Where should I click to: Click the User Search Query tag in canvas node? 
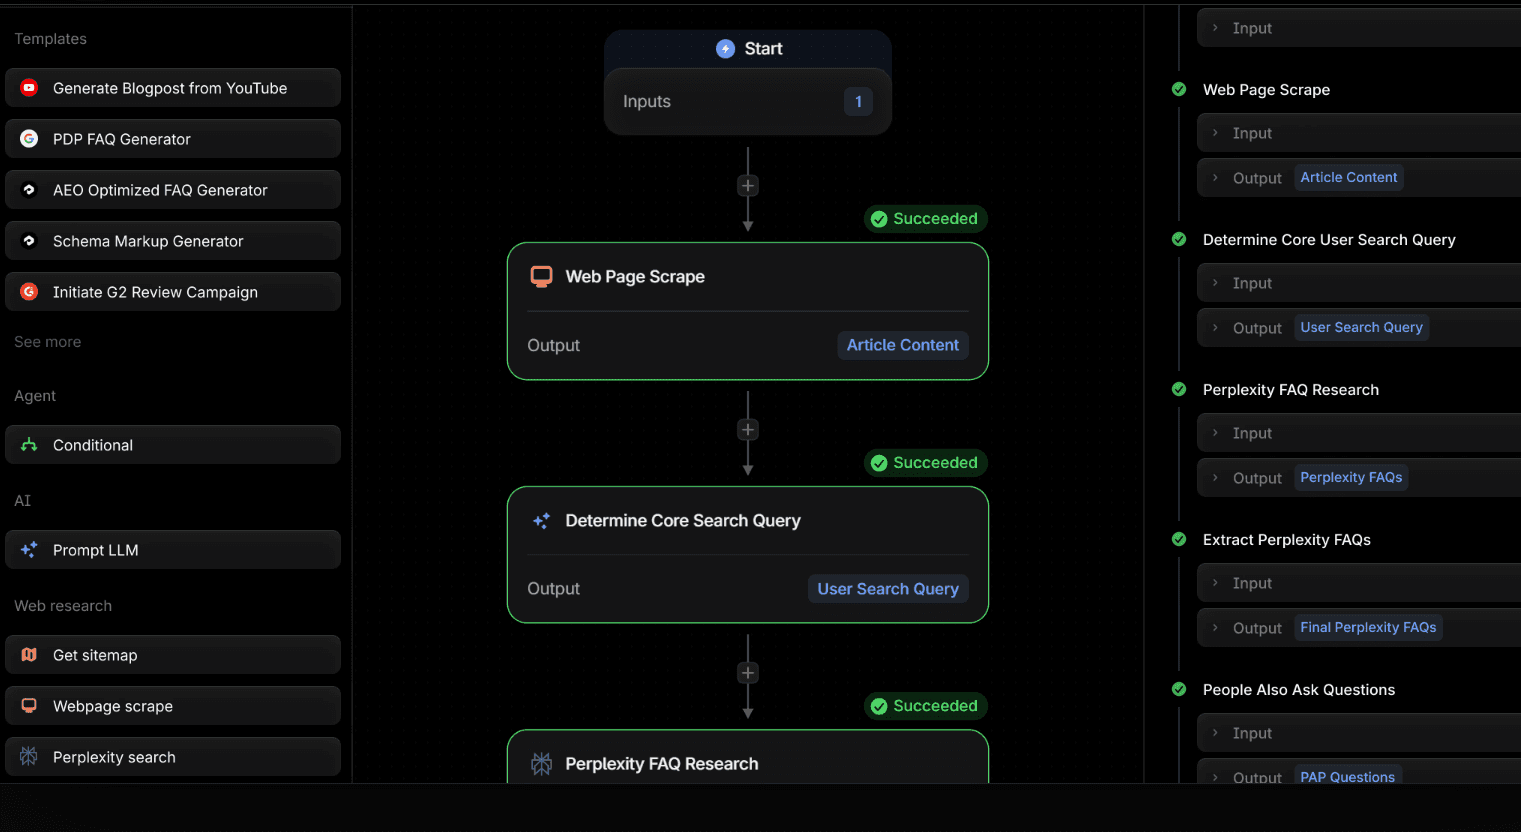pos(888,589)
